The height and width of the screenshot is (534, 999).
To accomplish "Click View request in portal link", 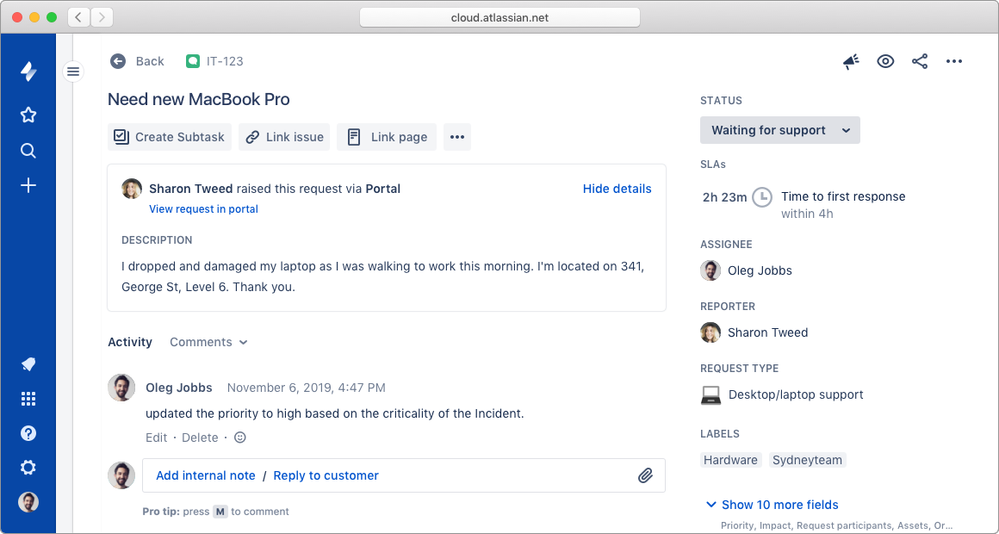I will (204, 209).
